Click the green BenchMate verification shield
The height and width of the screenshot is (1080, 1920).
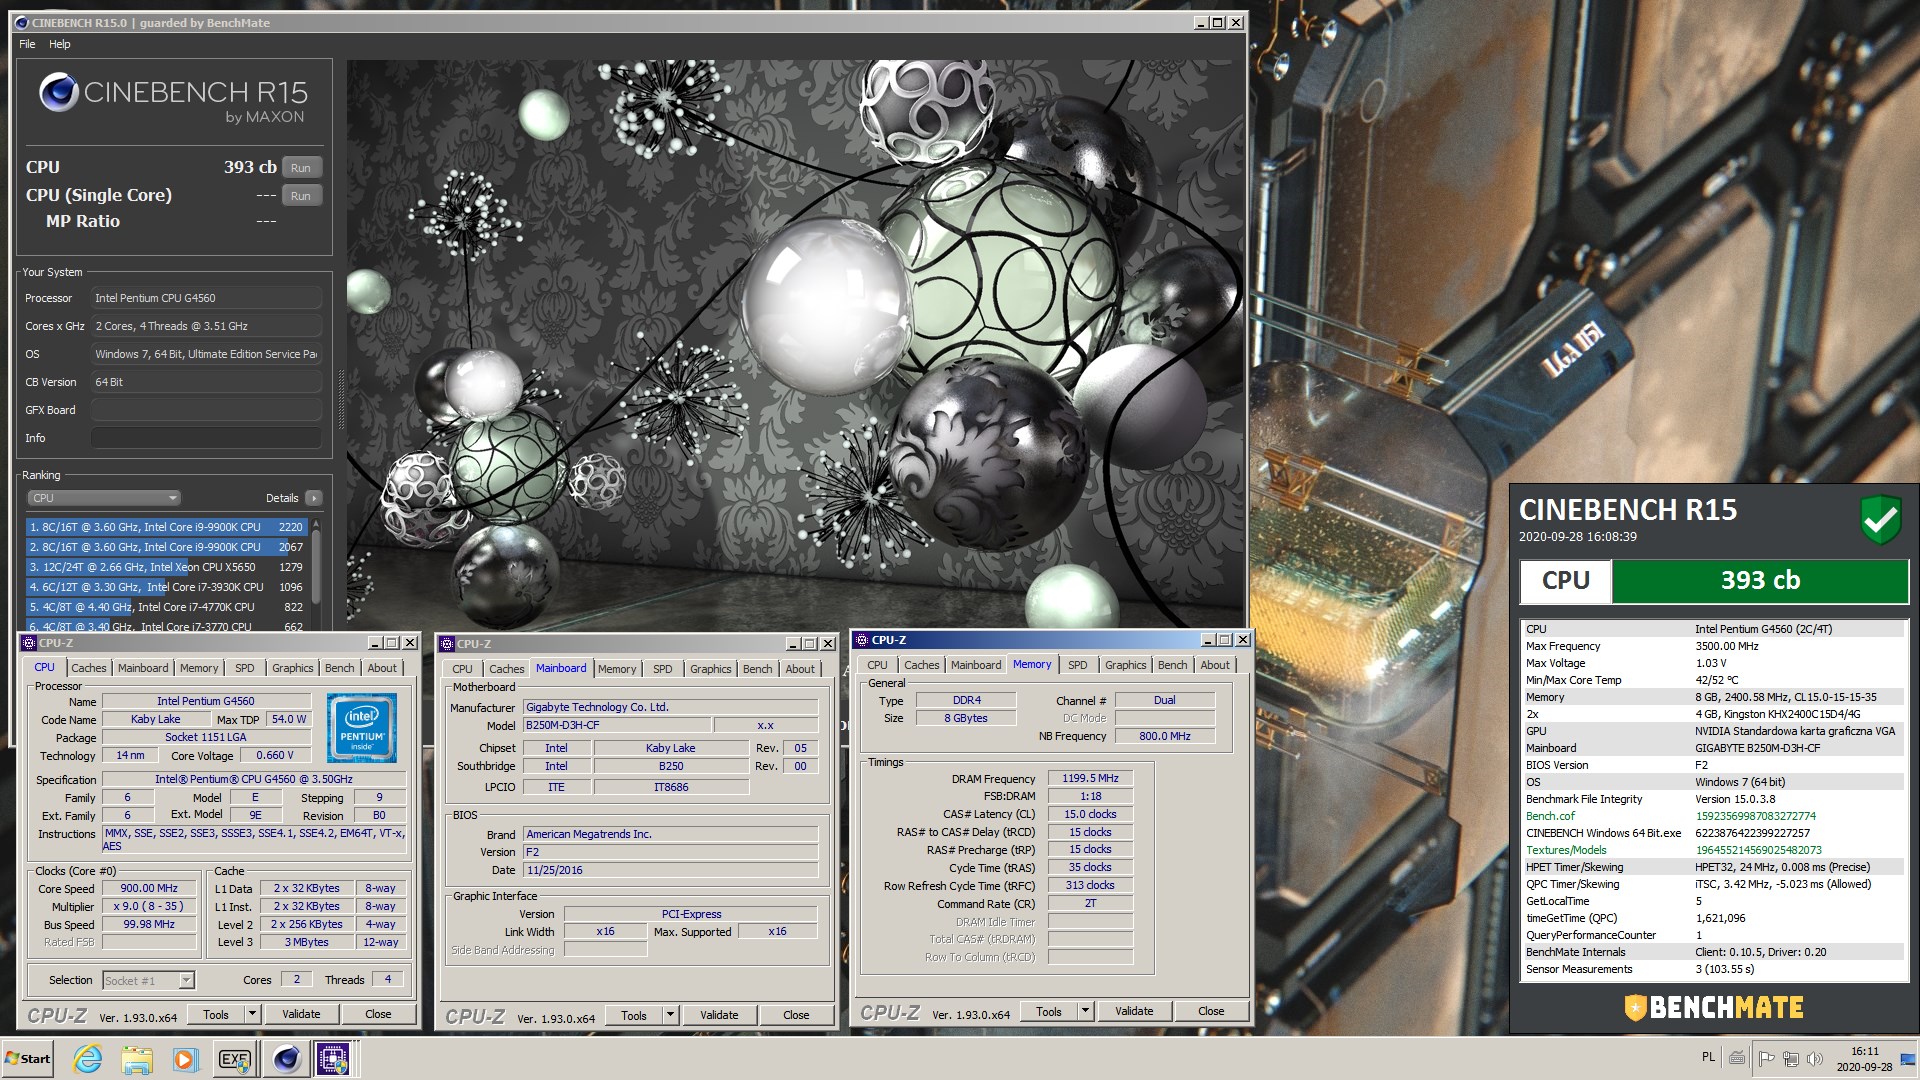(x=1880, y=520)
